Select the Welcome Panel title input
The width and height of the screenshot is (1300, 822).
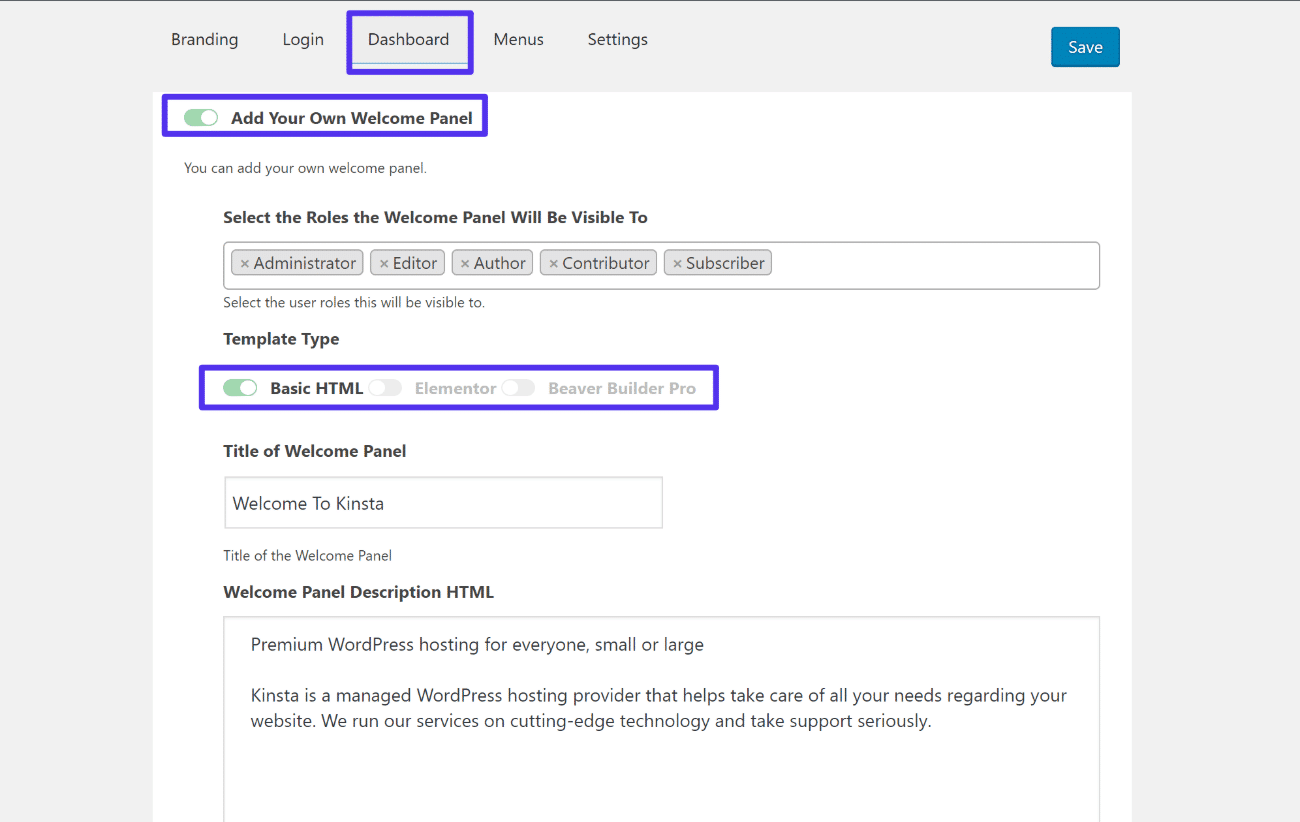443,502
